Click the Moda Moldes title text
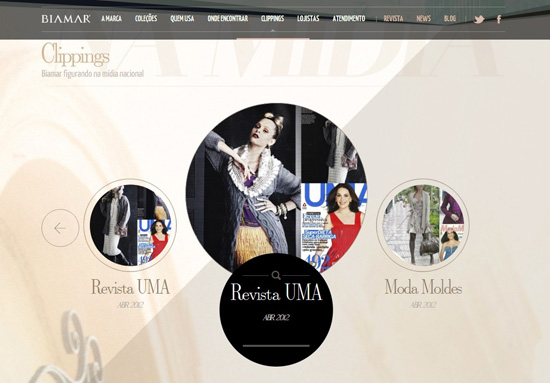The image size is (550, 383). pyautogui.click(x=423, y=287)
